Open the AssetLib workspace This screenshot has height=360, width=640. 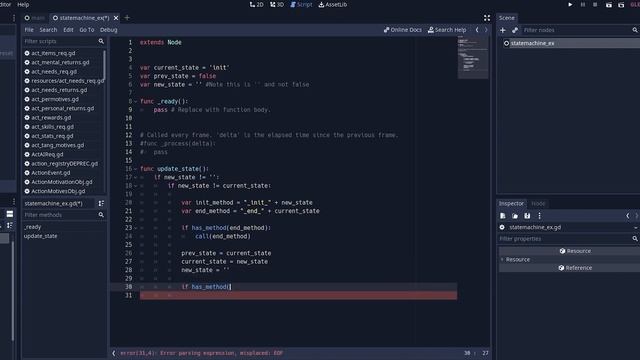[333, 4]
